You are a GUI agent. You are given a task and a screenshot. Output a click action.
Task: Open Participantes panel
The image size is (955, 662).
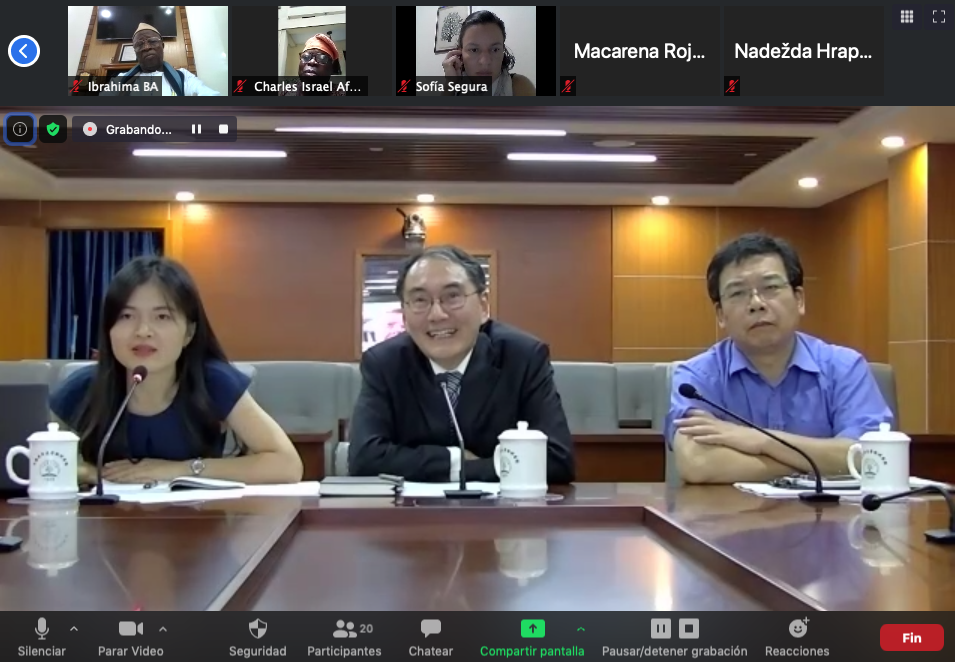[x=344, y=637]
